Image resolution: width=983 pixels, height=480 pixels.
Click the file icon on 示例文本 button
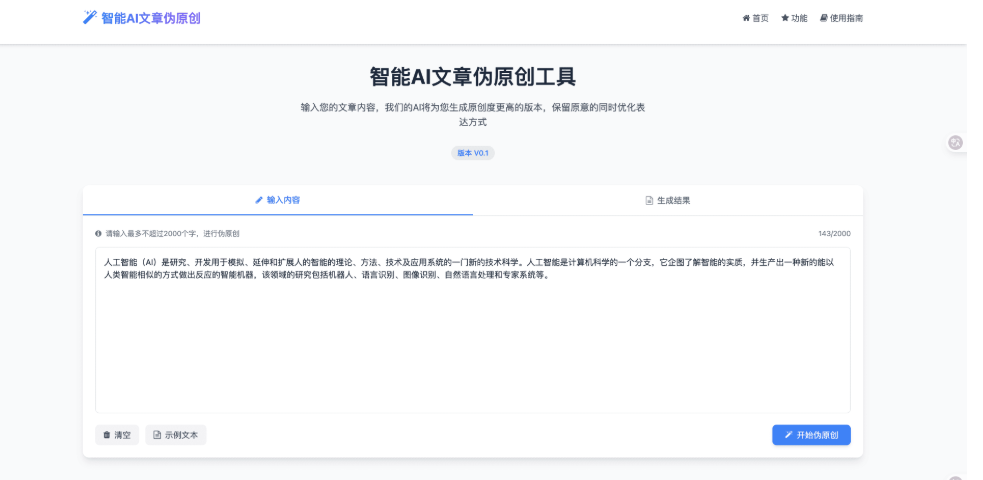pyautogui.click(x=157, y=435)
